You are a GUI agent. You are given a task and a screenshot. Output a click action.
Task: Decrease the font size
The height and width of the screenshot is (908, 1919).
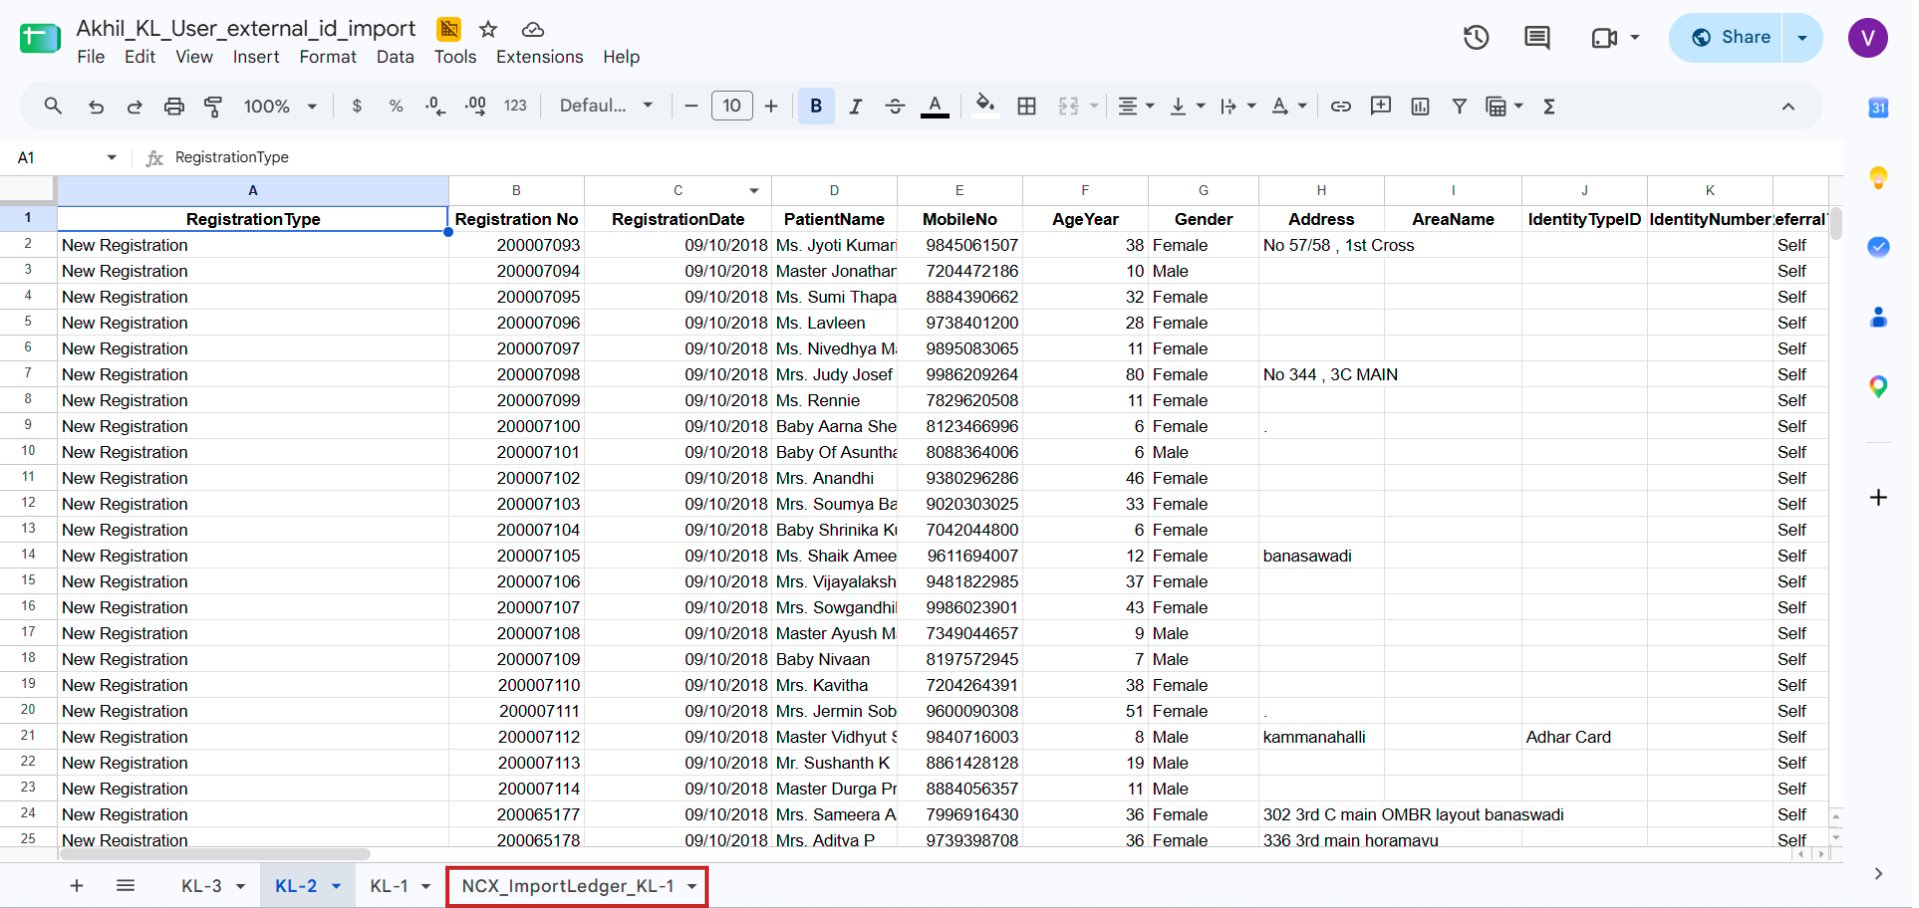[x=691, y=106]
